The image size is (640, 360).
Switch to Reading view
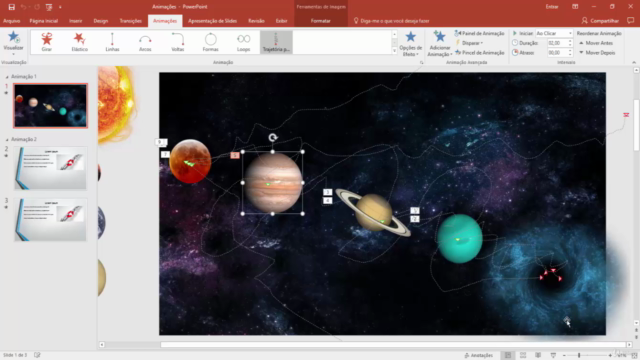click(538, 355)
